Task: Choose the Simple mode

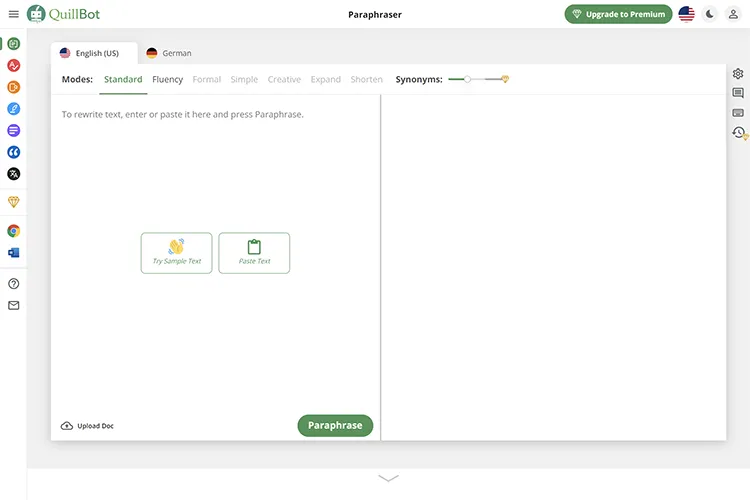Action: pos(244,79)
